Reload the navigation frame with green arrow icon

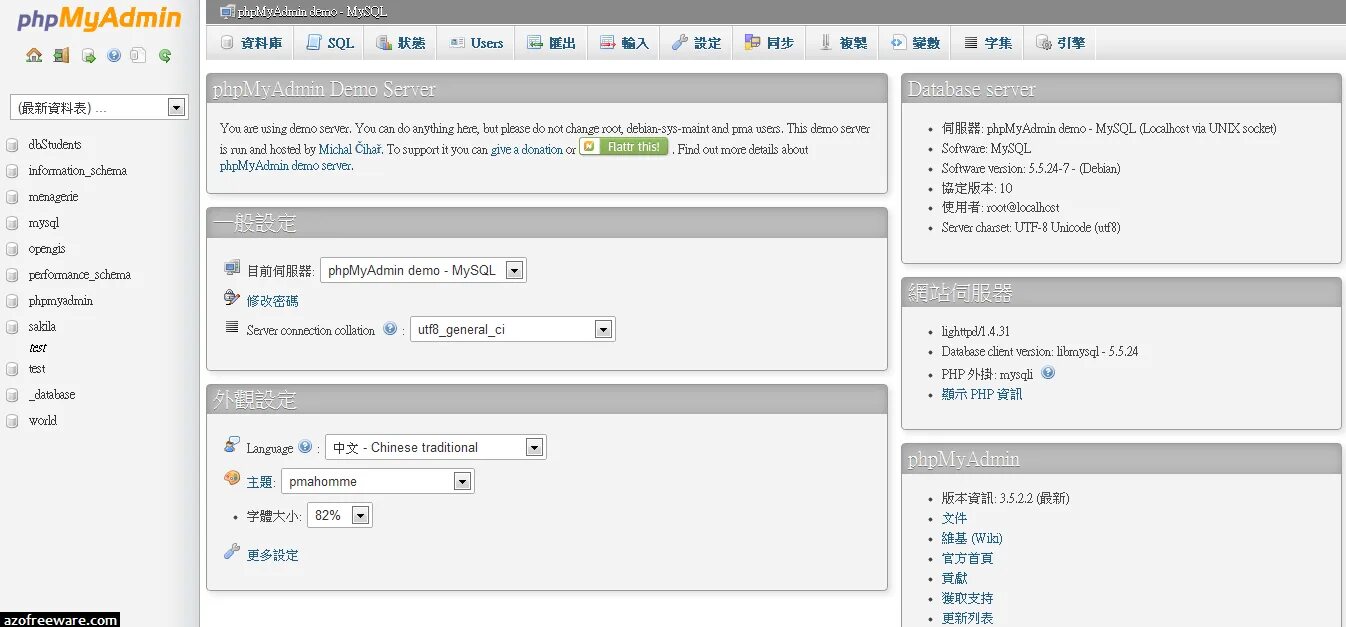point(165,56)
